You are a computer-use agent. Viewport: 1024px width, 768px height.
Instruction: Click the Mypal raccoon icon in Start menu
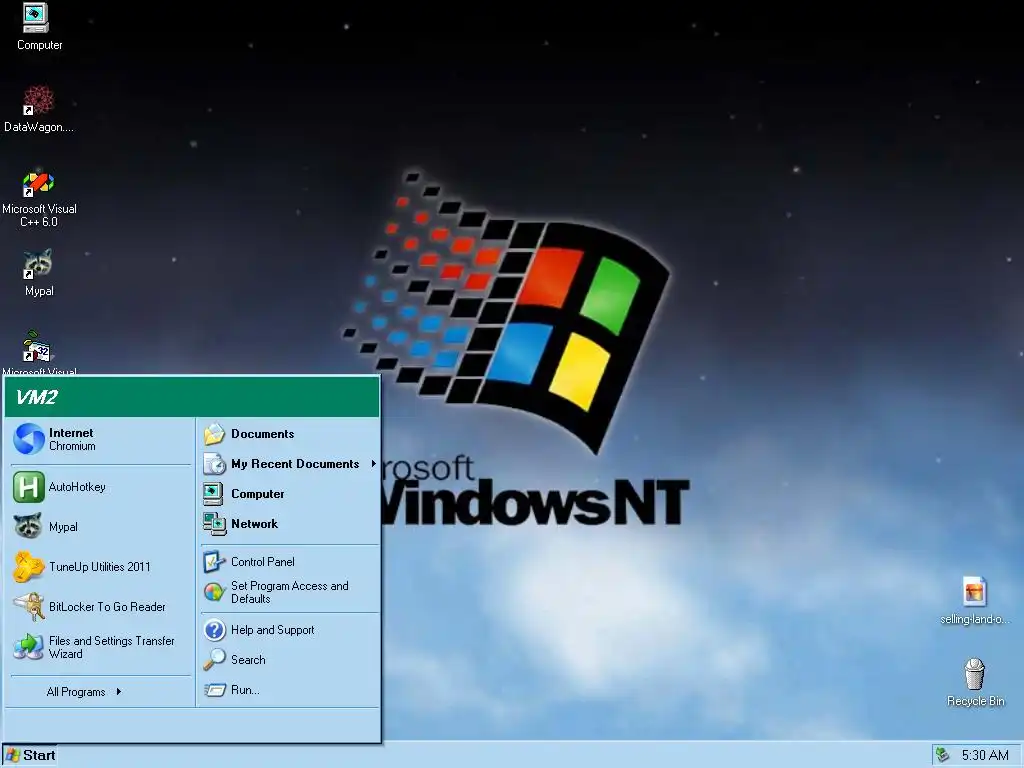(x=28, y=526)
